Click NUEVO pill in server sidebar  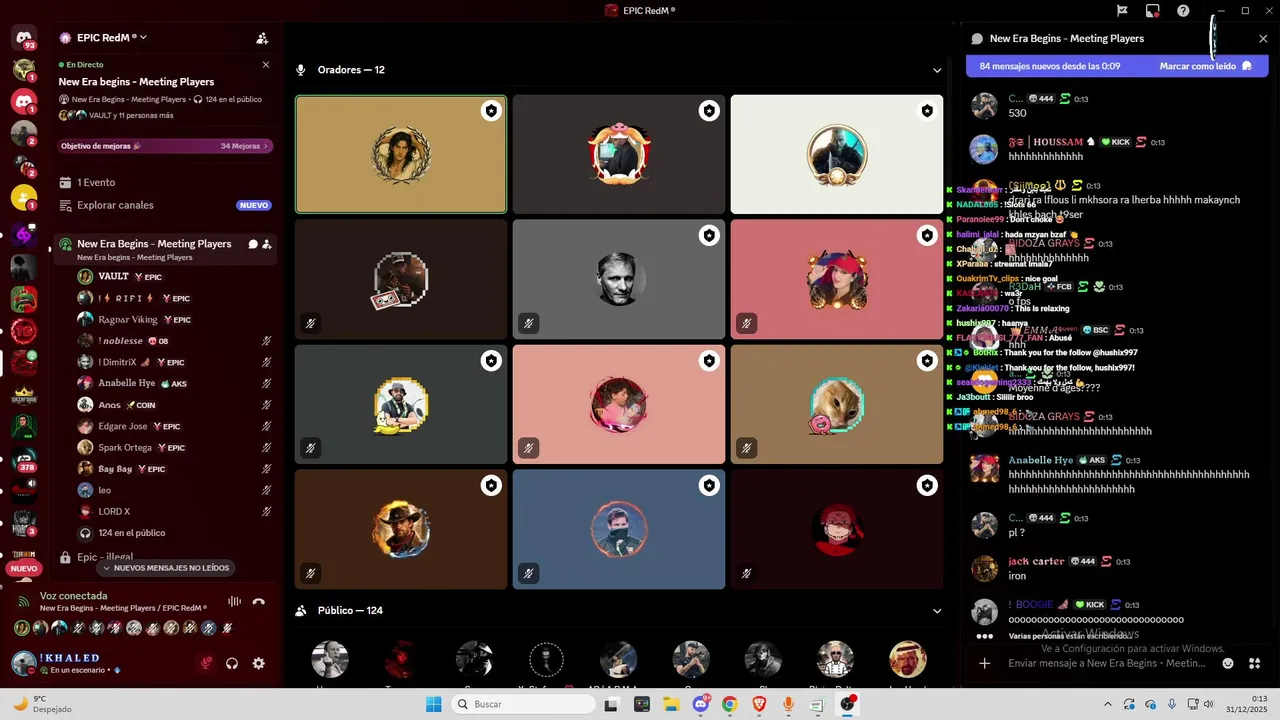coord(24,568)
